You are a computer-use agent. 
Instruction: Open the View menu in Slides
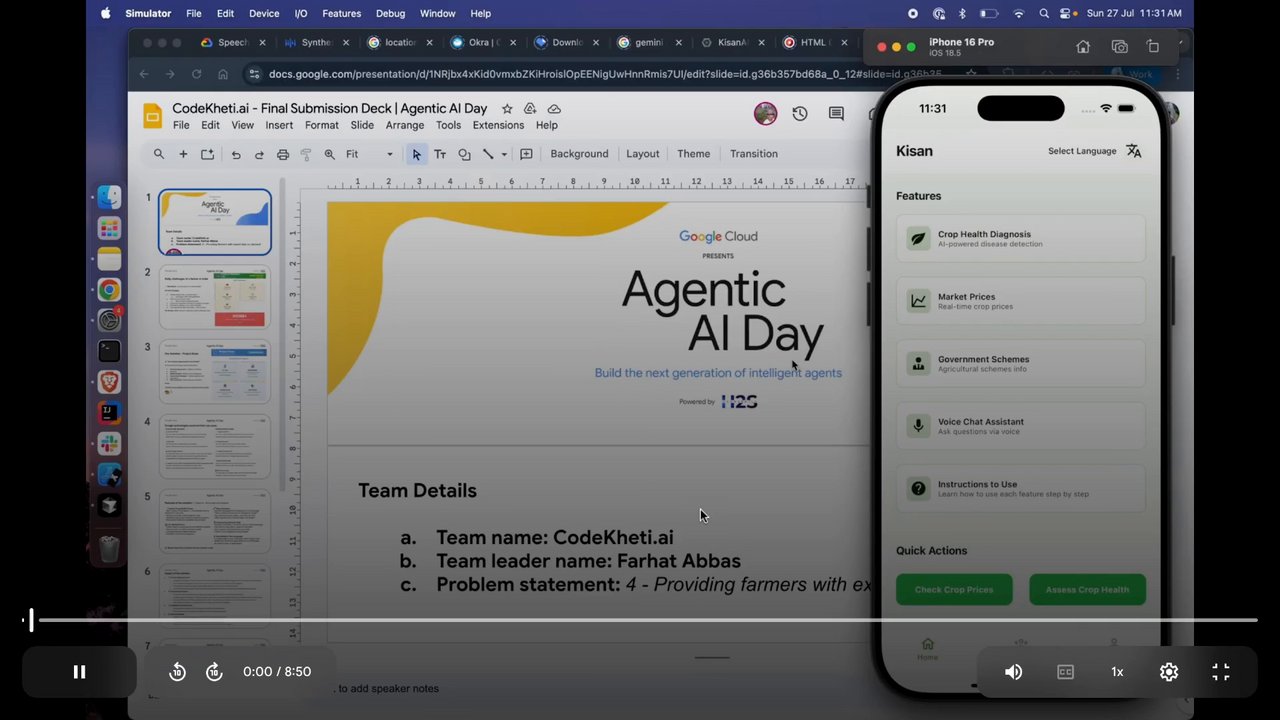243,125
